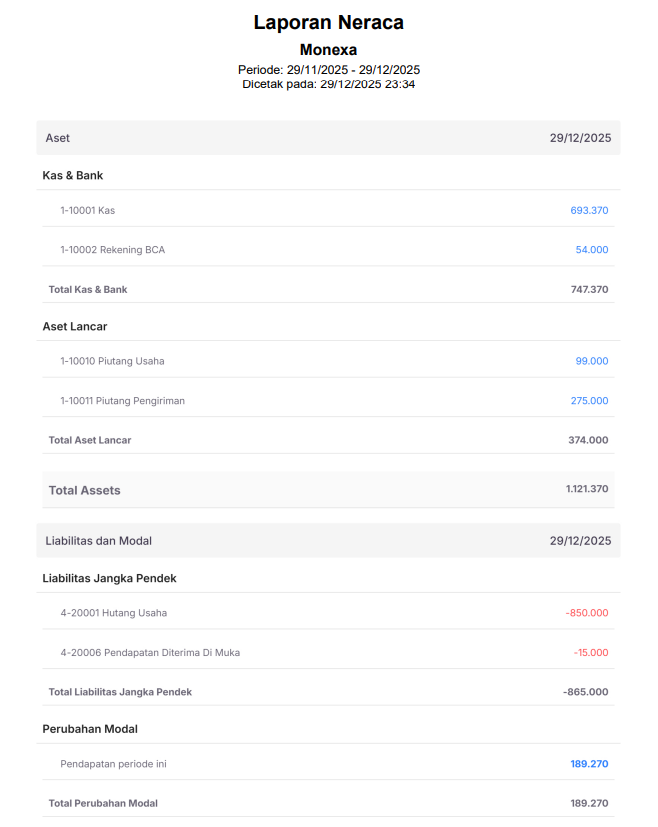The image size is (658, 827).
Task: Open the Piutang Pengiriman amount 275.000
Action: (x=589, y=401)
